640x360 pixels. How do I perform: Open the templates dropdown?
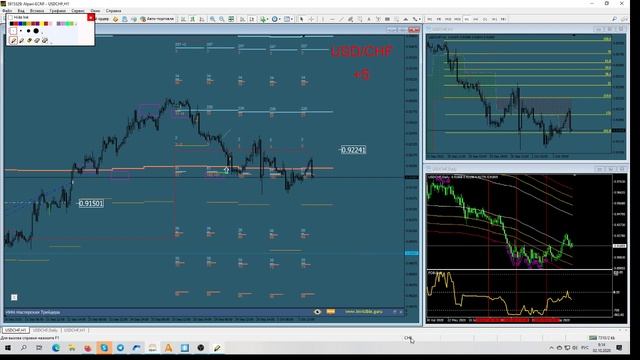288,19
